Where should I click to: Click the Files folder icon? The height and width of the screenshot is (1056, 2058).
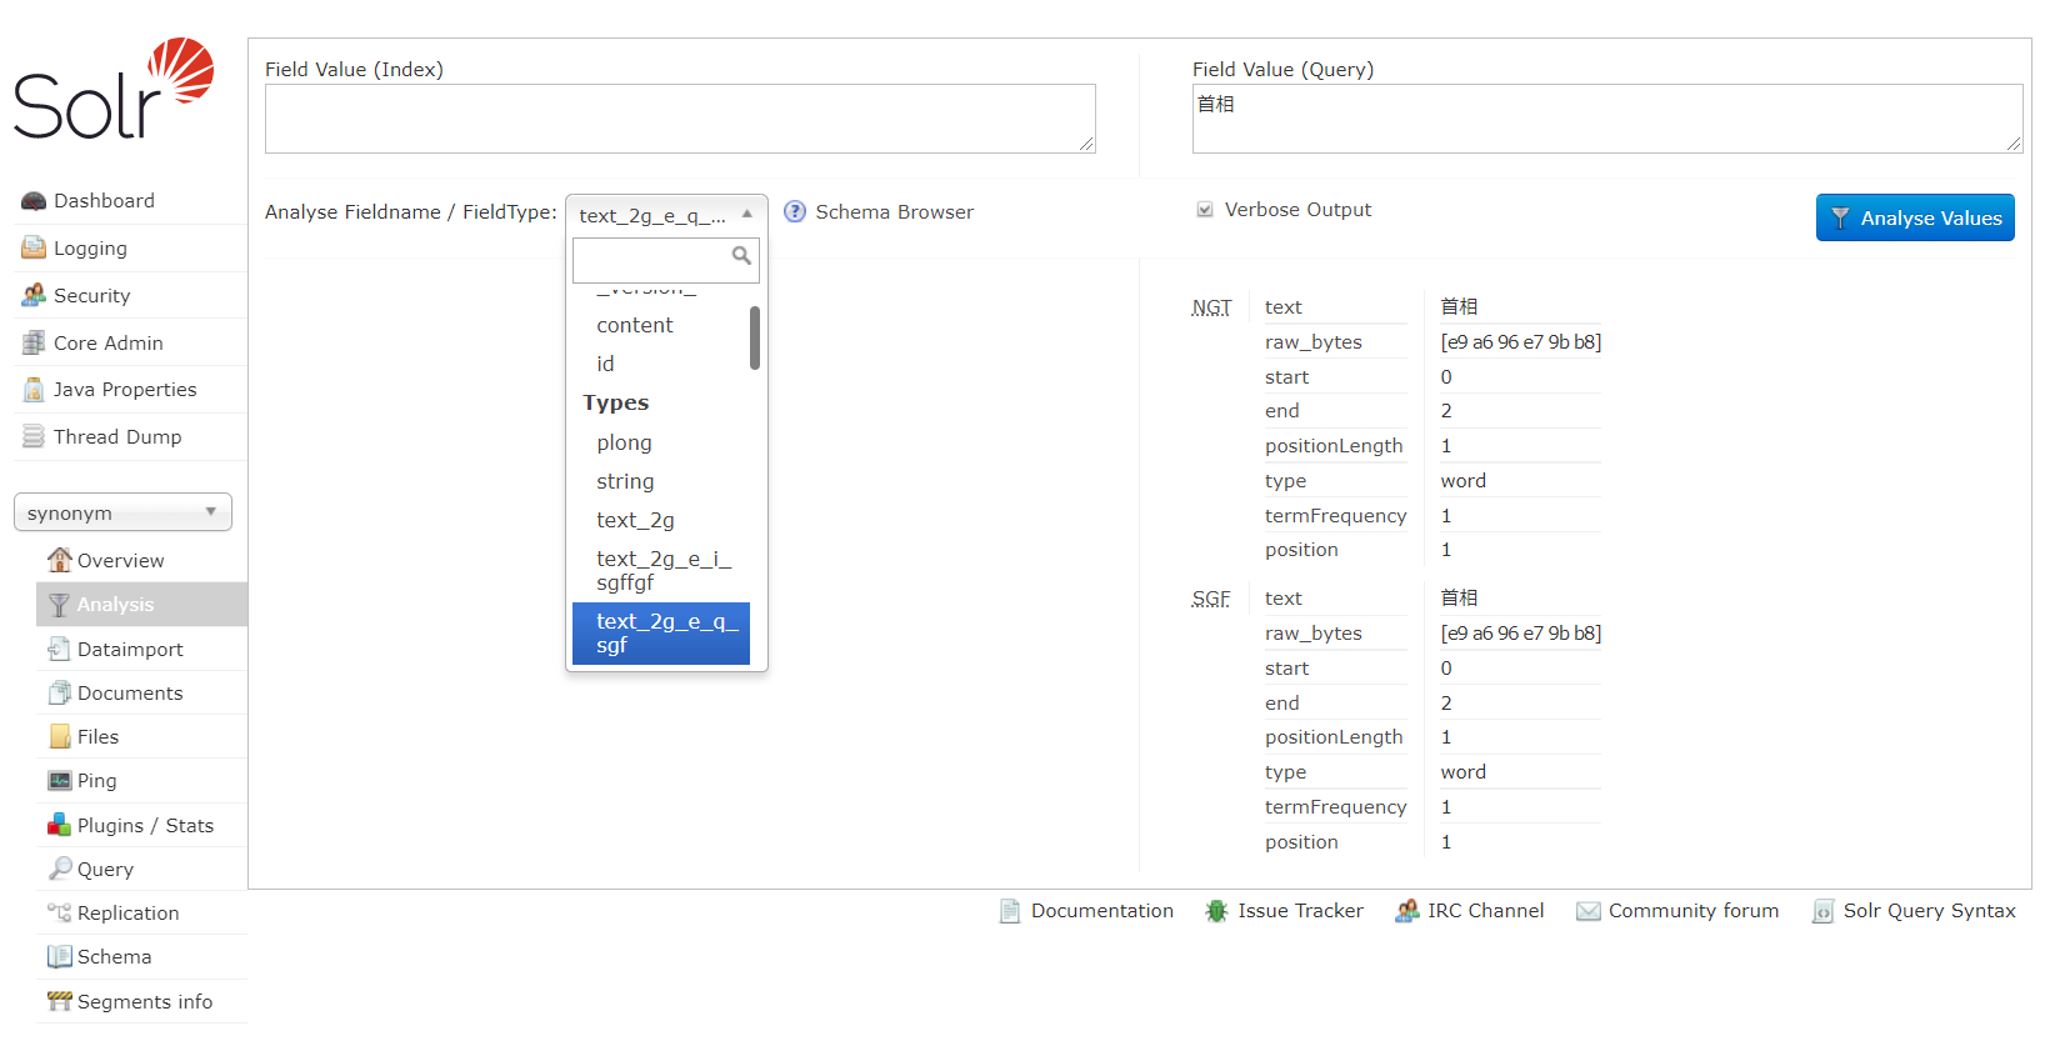(x=60, y=737)
